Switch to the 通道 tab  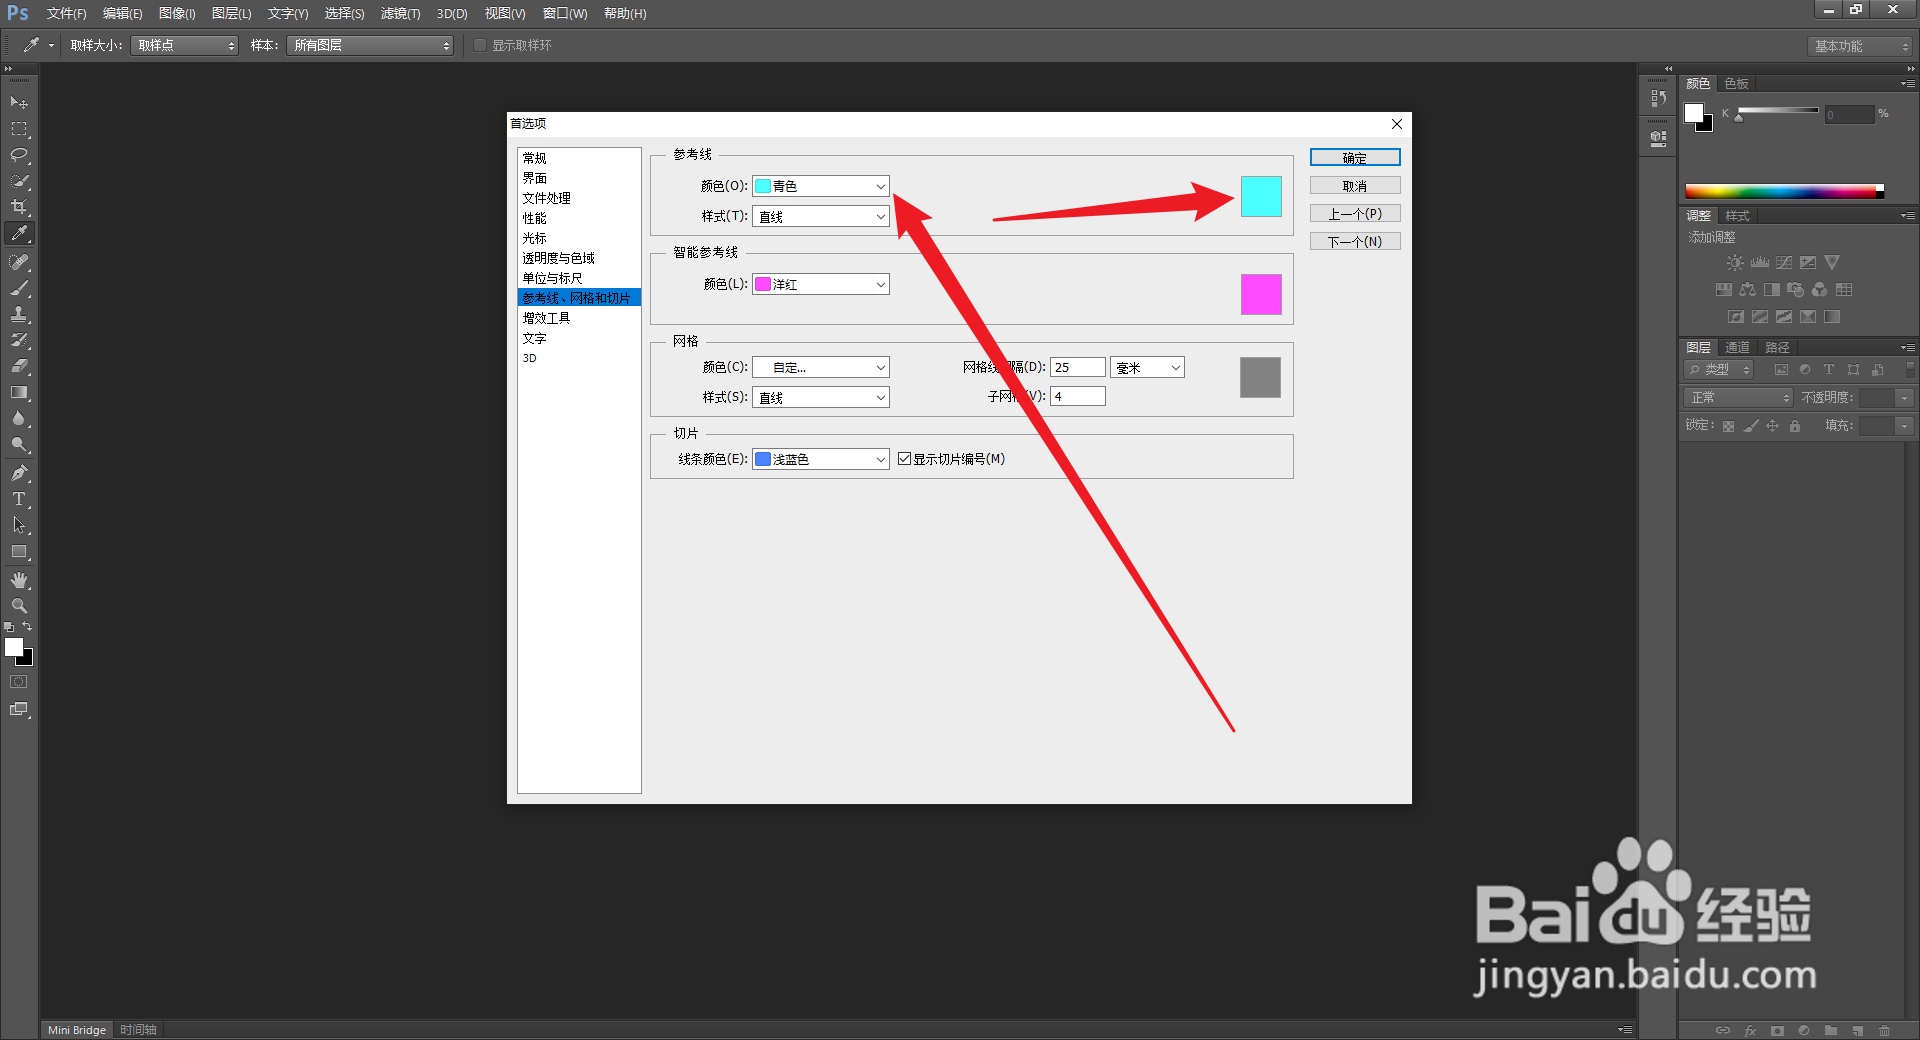coord(1737,347)
